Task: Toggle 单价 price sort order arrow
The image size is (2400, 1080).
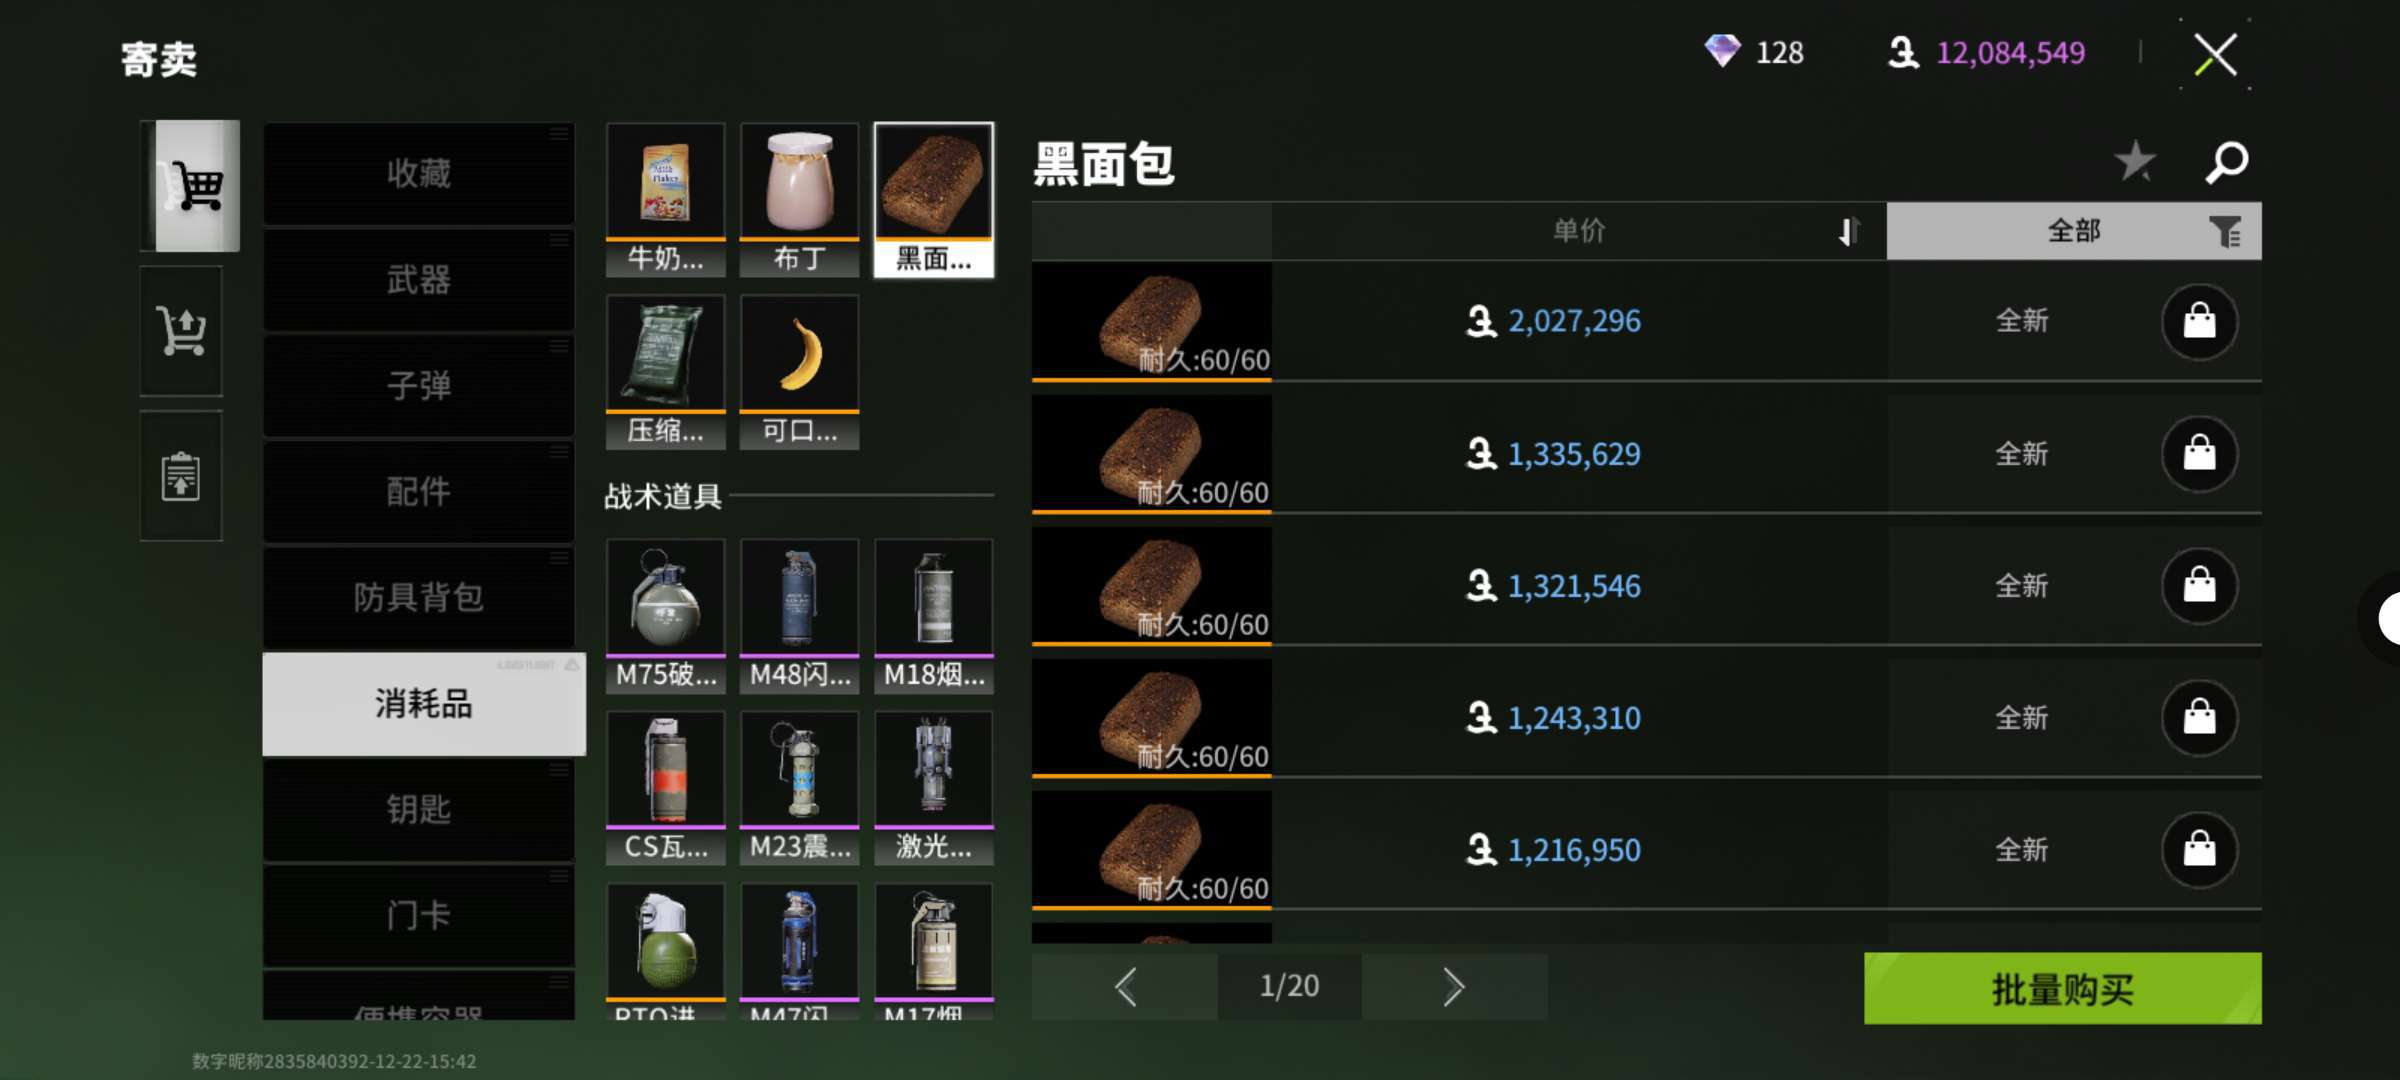Action: pyautogui.click(x=1848, y=231)
